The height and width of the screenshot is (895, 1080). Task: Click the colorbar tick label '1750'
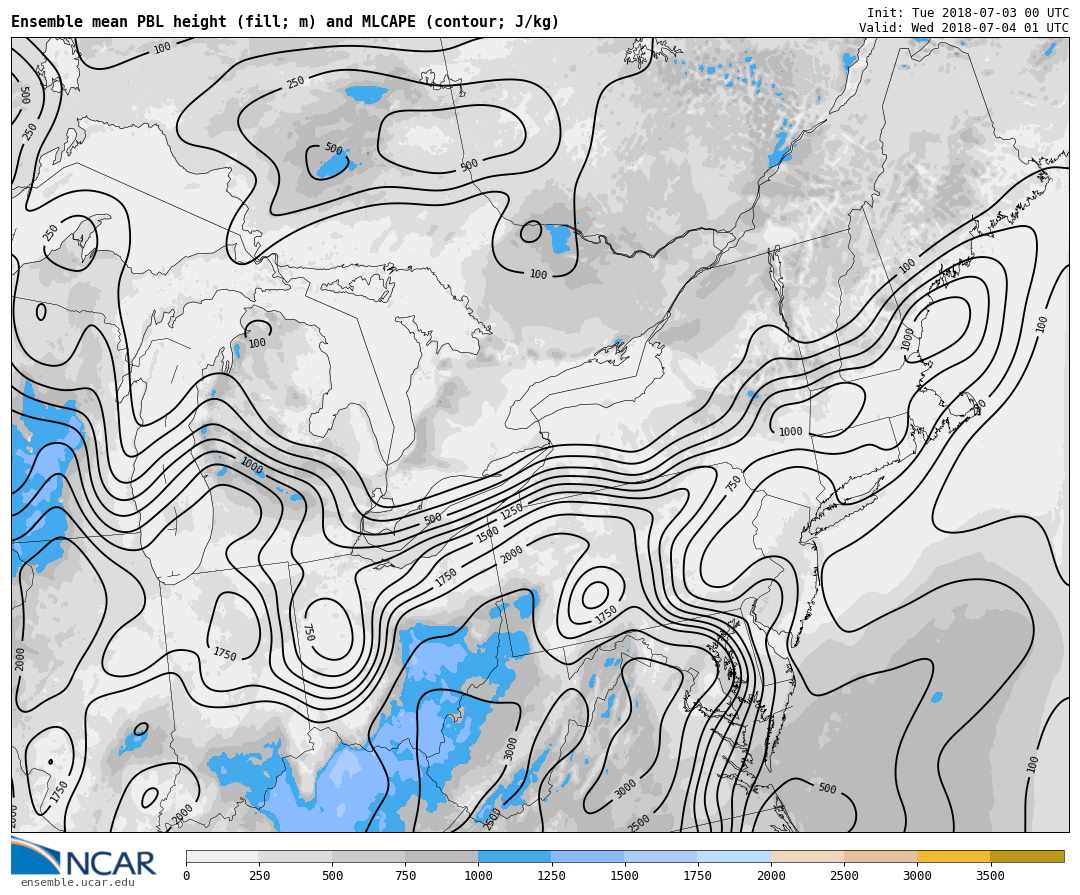pos(698,876)
